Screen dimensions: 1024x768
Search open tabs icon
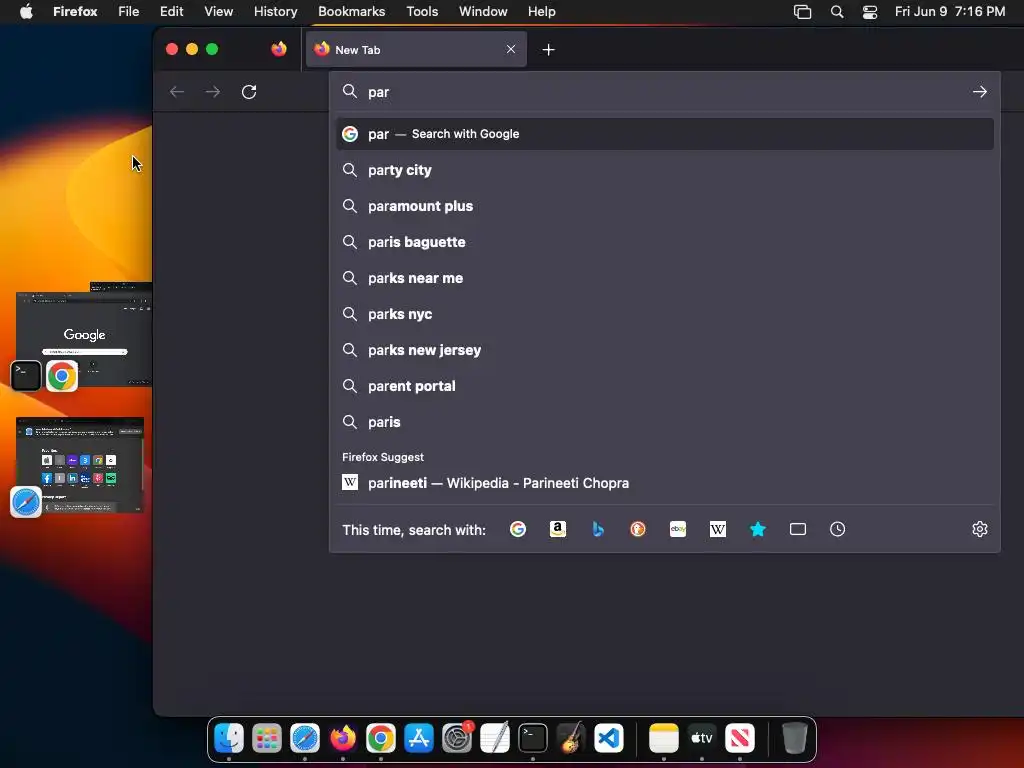pyautogui.click(x=797, y=529)
